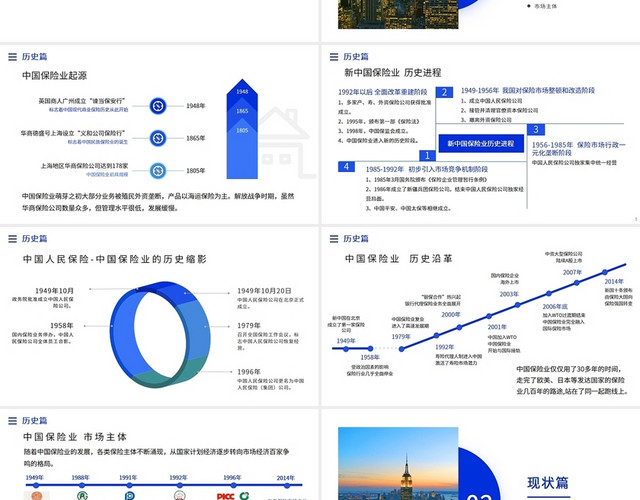Screen dimensions: 640x500
Task: Click the 1949年10月20日 label
Action: [264, 291]
